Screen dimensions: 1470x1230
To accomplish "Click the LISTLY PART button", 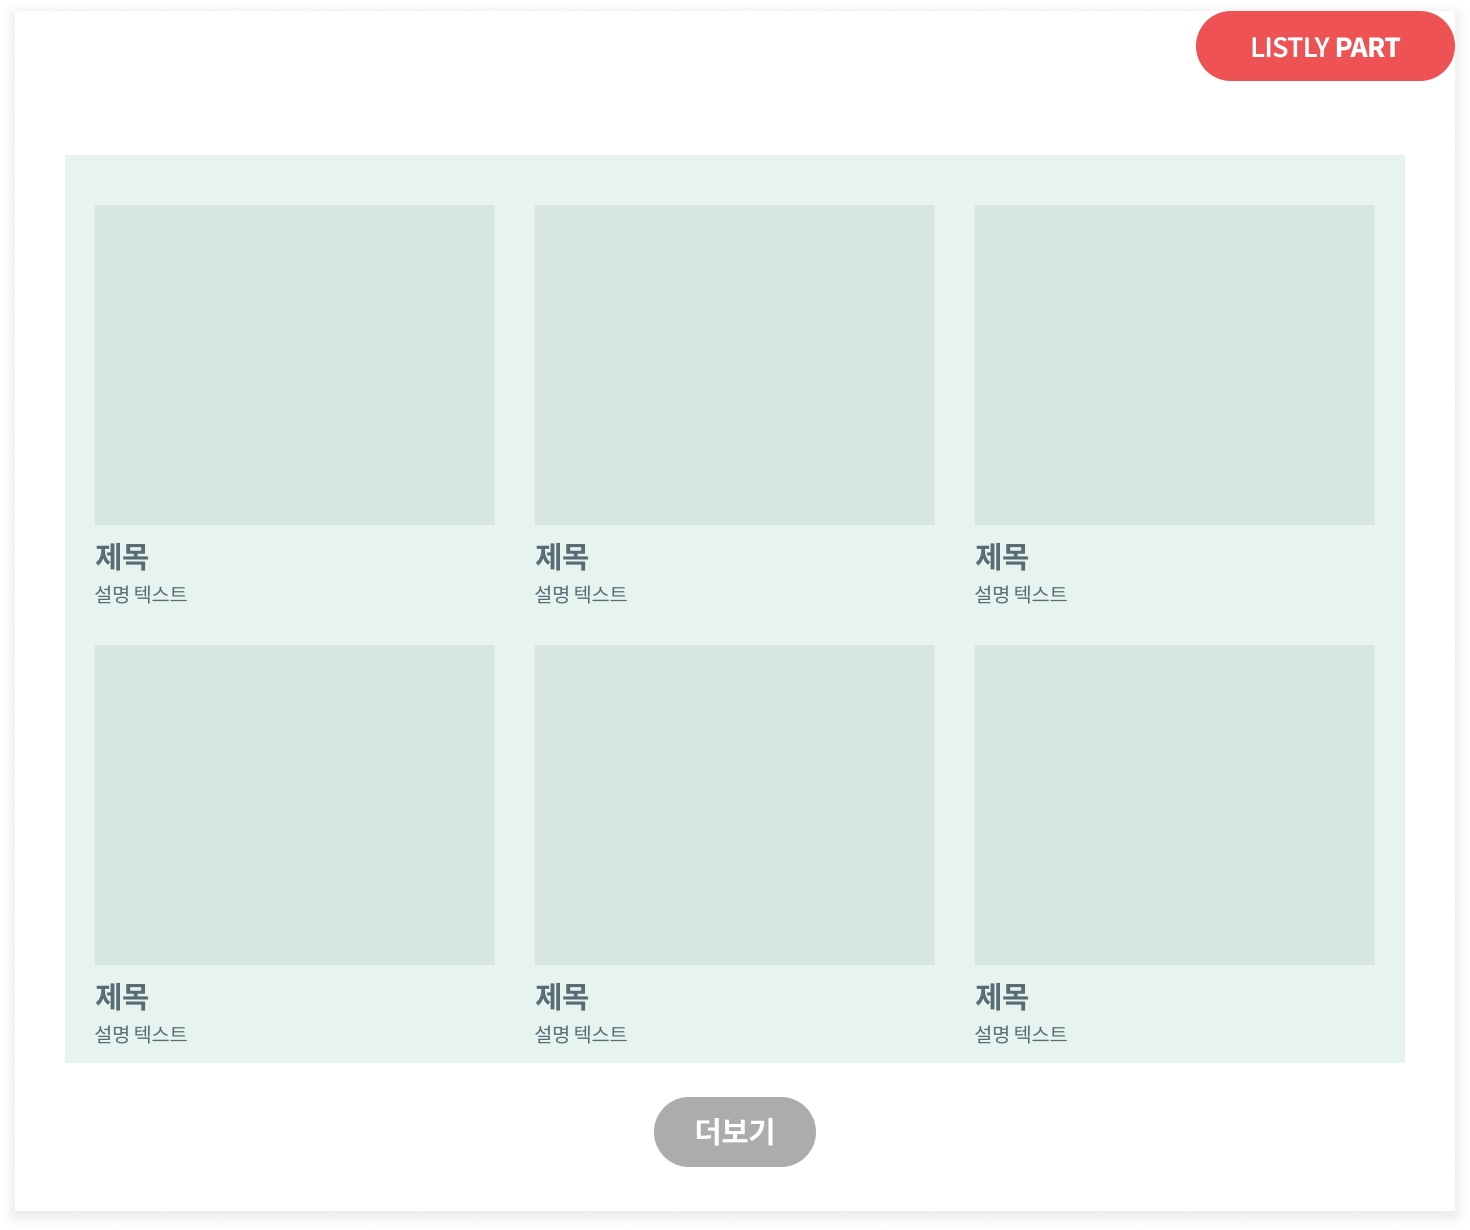I will pyautogui.click(x=1324, y=47).
